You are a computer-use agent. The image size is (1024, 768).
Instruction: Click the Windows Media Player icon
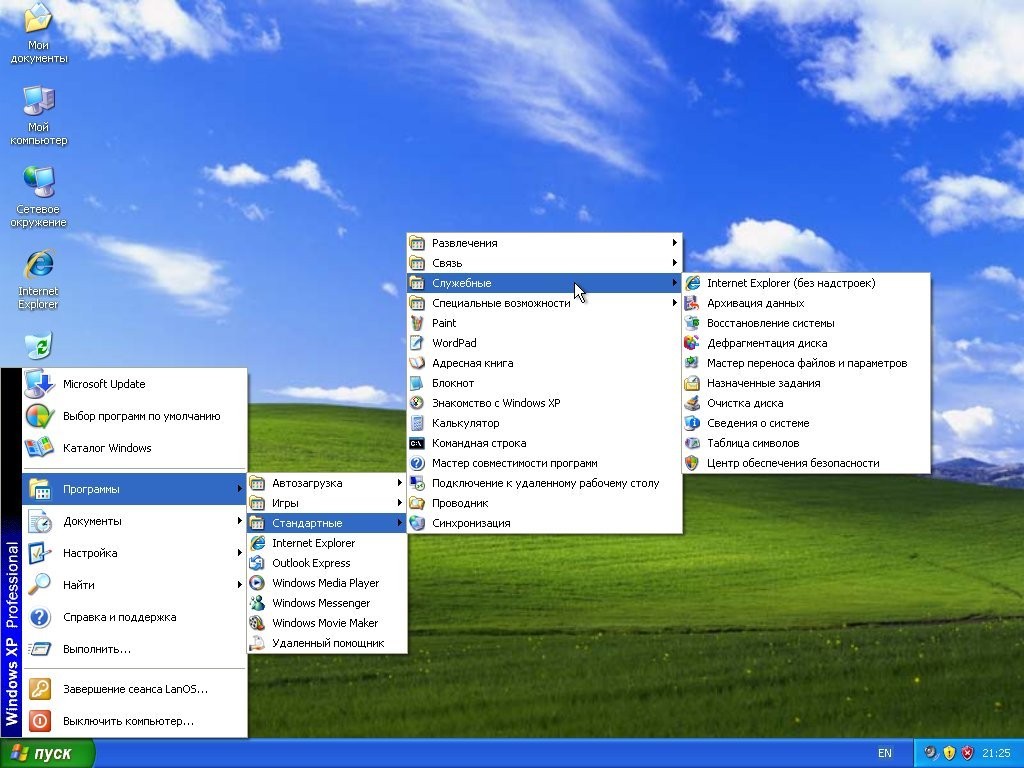tap(257, 583)
